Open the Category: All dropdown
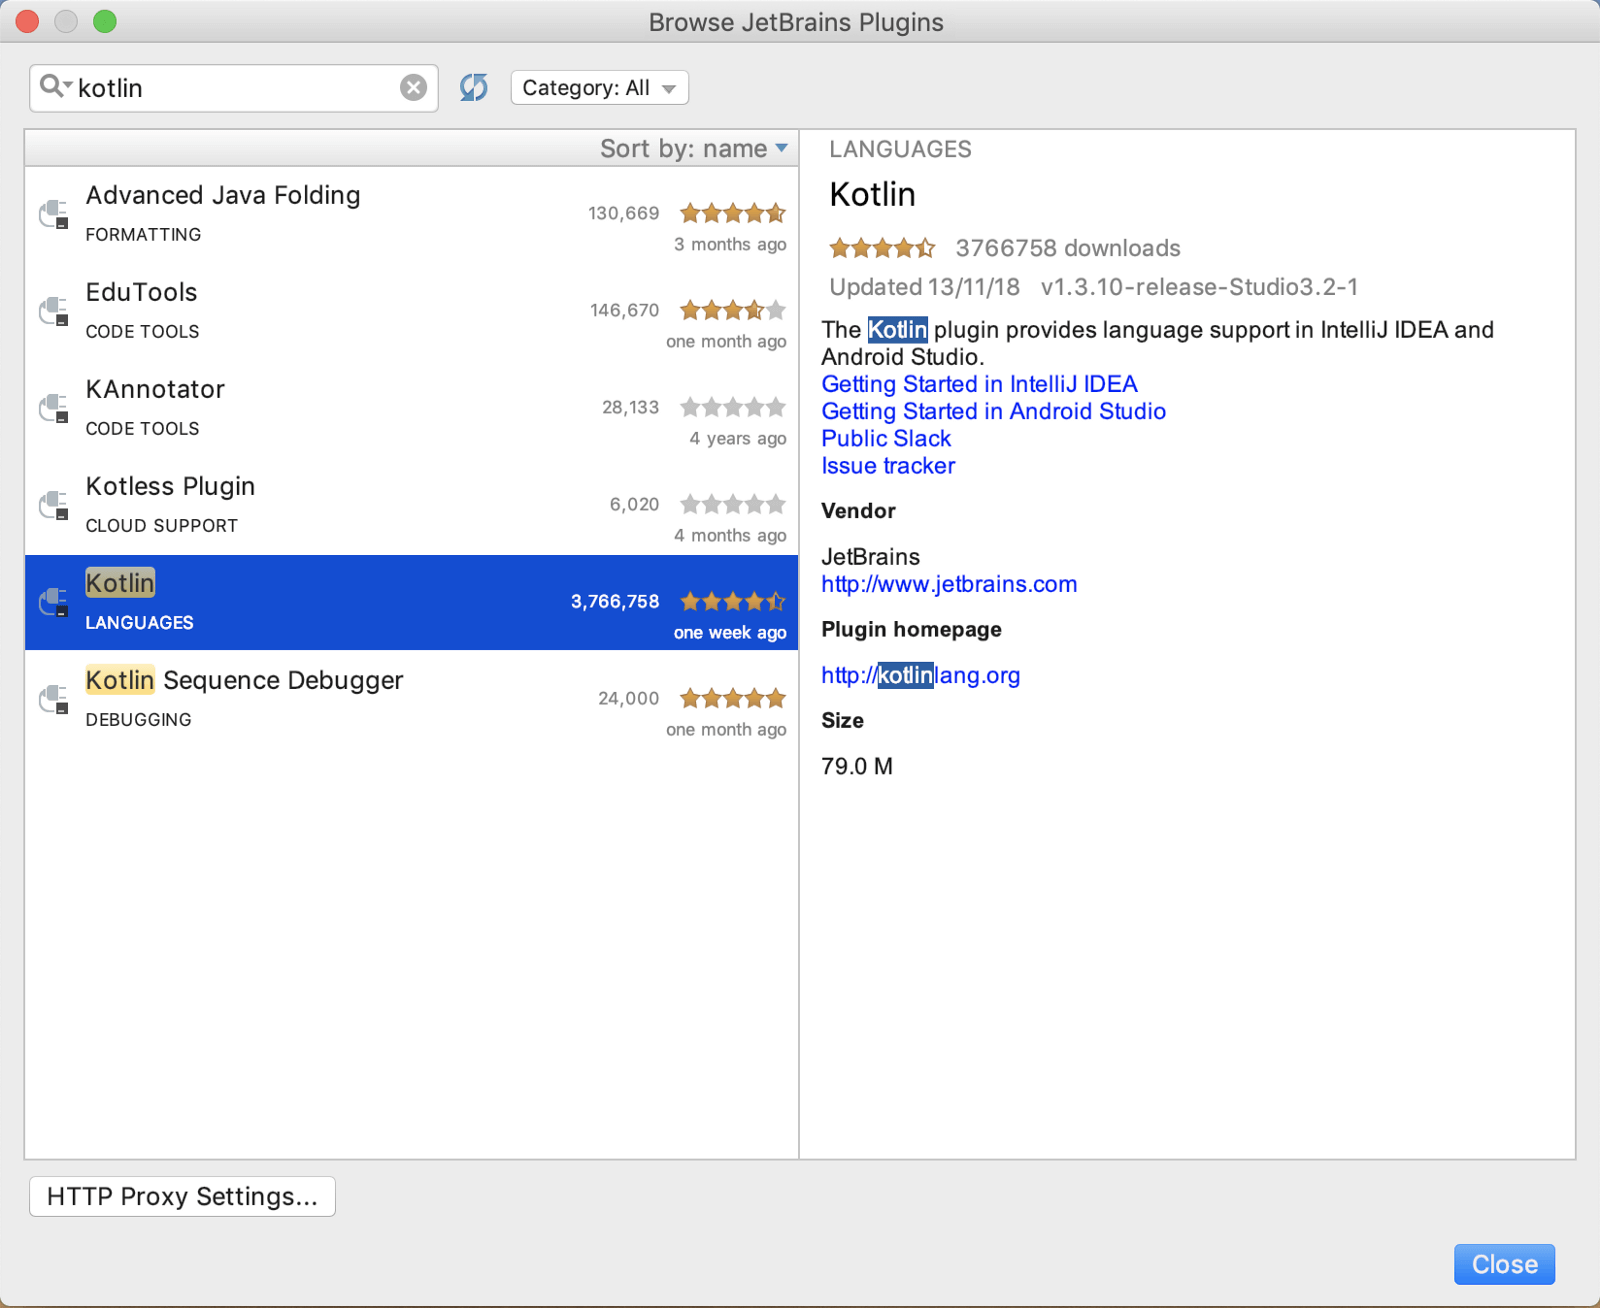This screenshot has width=1600, height=1308. tap(598, 87)
